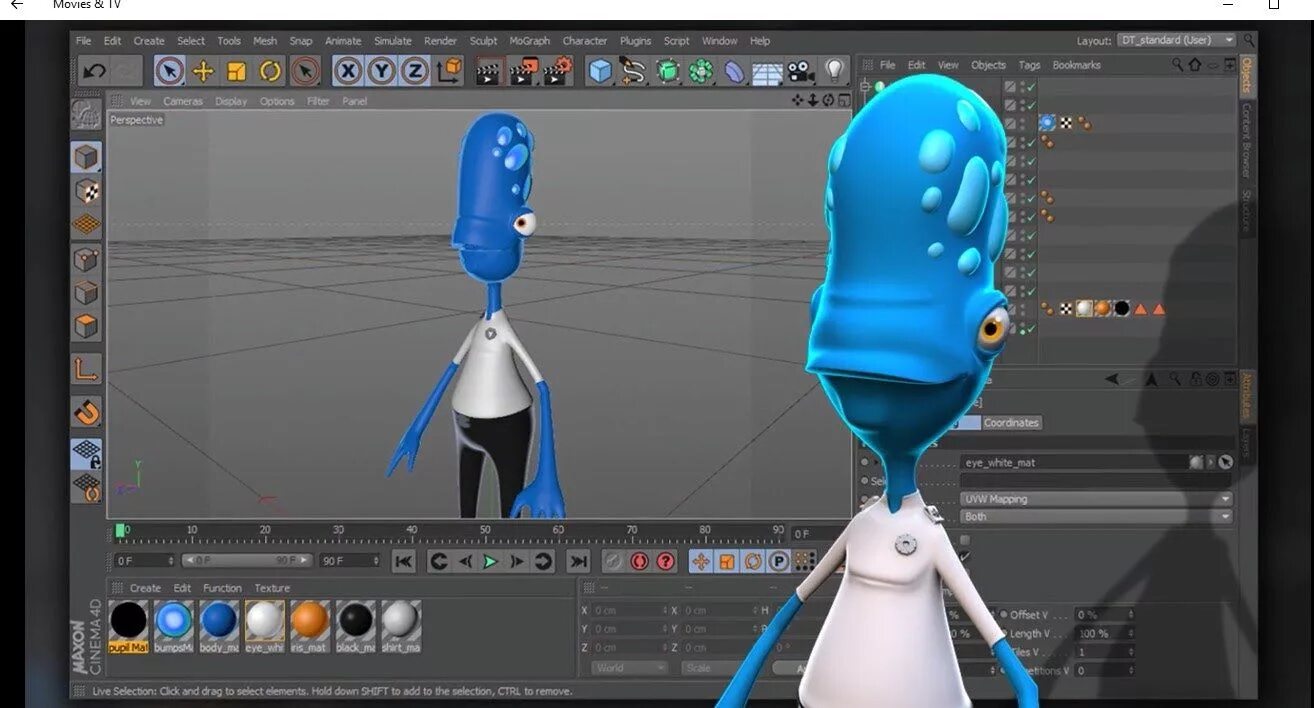Select the Scale tool in the top toolbar
1314x708 pixels.
[237, 71]
